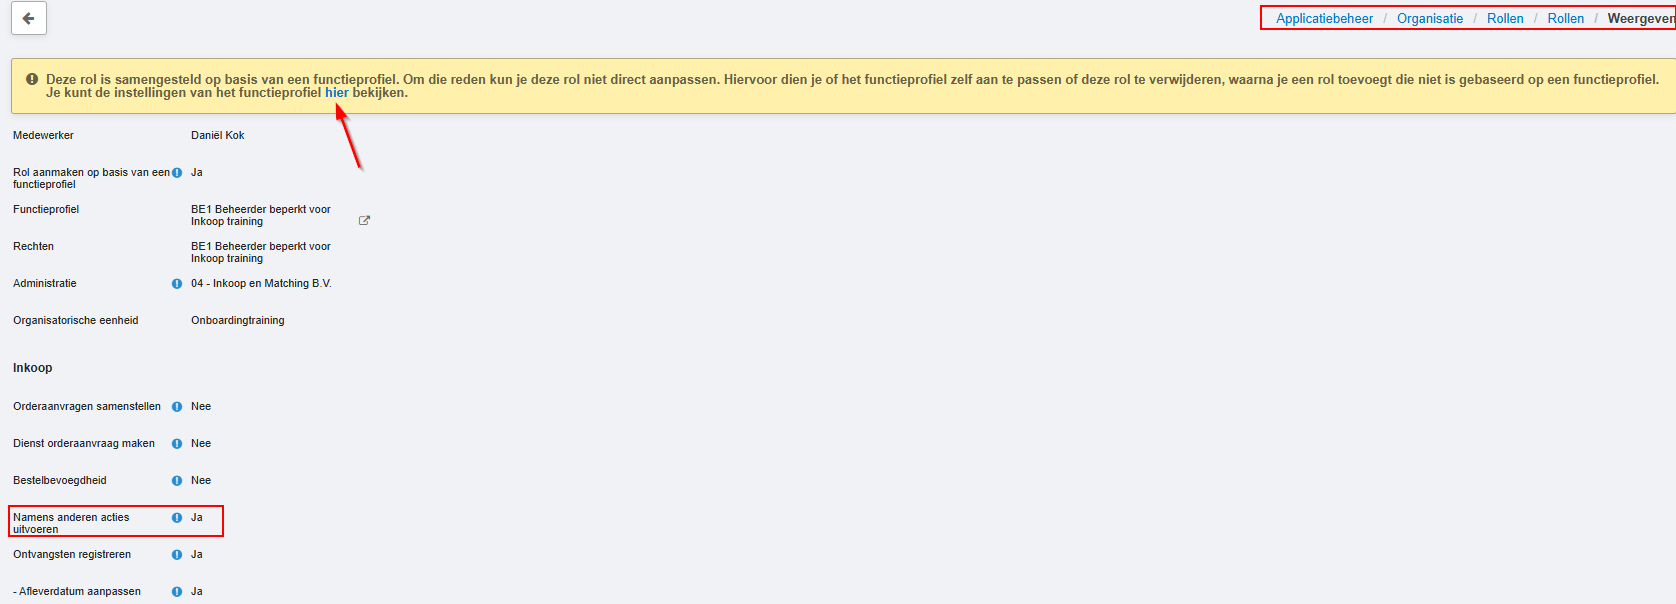Go to Applicatiebeheer in breadcrumb
Image resolution: width=1676 pixels, height=604 pixels.
click(1324, 19)
